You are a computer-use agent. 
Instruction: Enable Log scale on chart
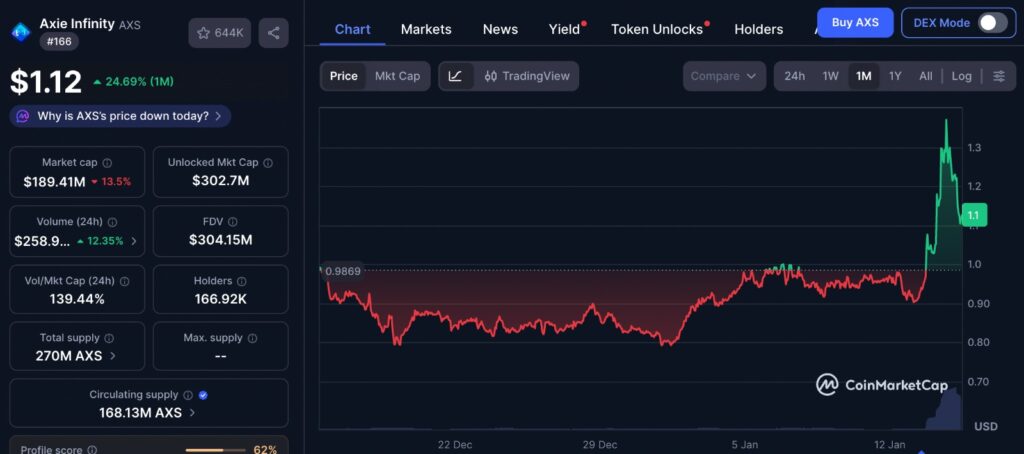(961, 76)
